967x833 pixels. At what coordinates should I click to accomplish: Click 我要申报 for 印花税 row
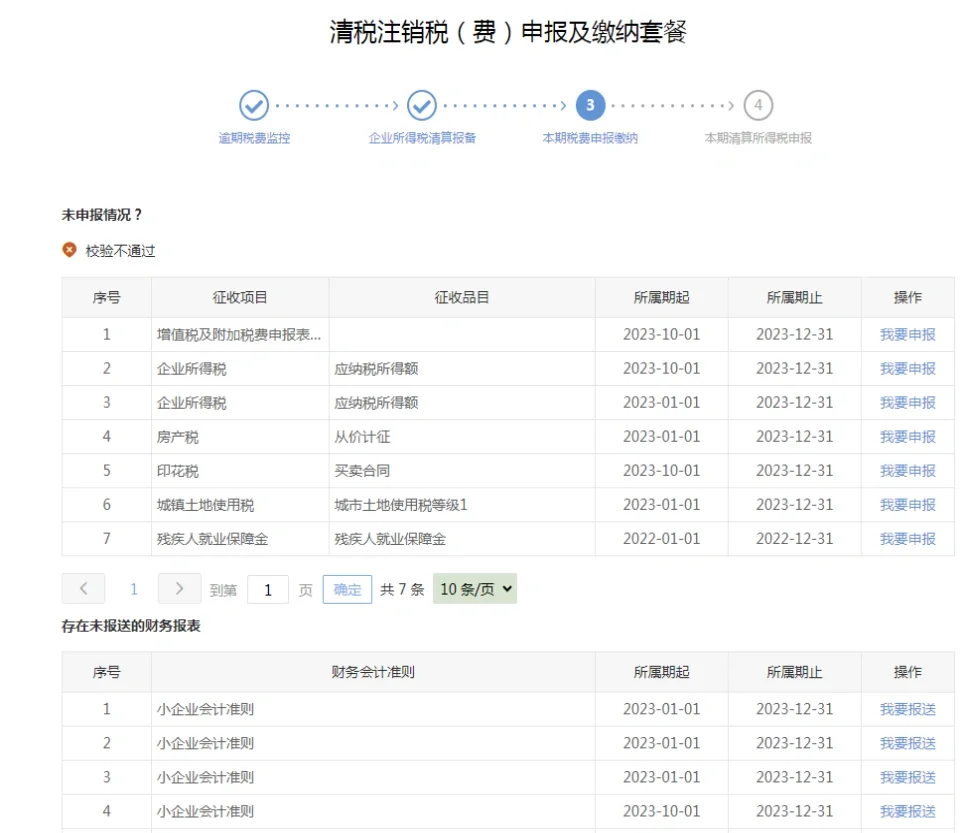coord(907,471)
